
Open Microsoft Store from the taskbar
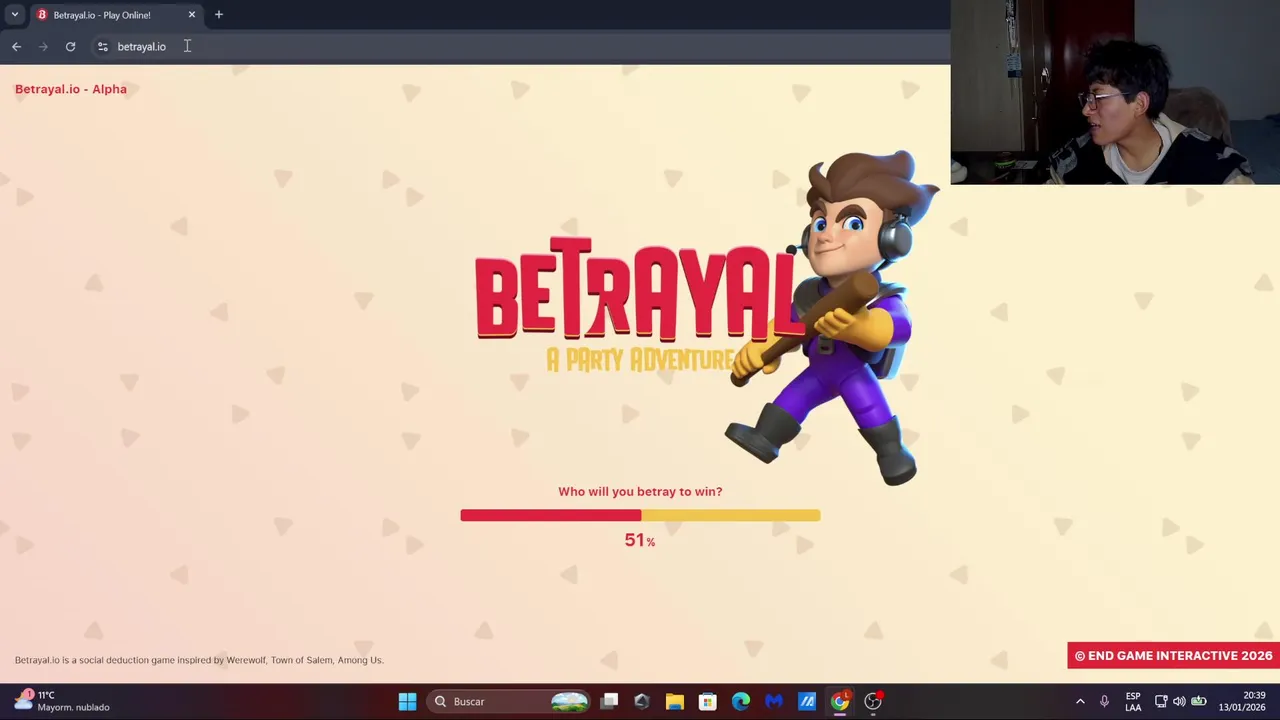(x=708, y=701)
